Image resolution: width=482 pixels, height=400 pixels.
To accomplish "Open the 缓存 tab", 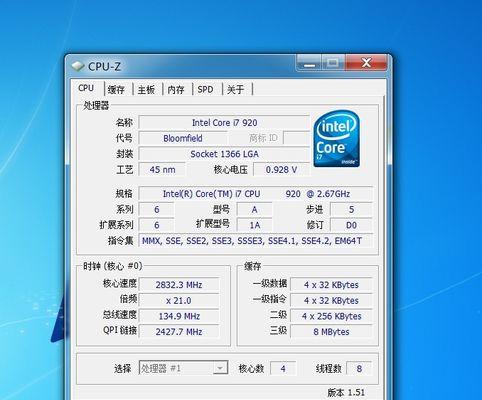I will pyautogui.click(x=116, y=90).
